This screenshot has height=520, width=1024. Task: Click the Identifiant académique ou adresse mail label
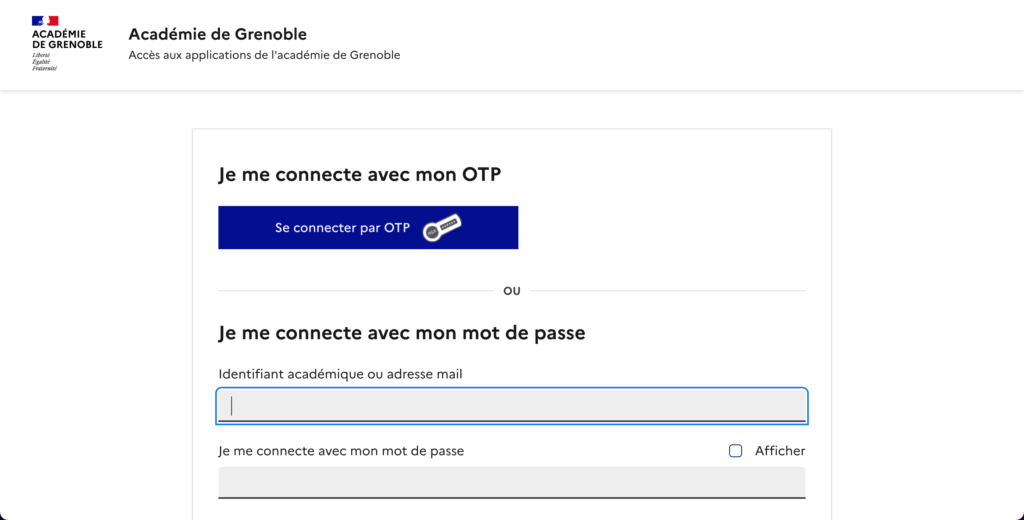pos(340,374)
